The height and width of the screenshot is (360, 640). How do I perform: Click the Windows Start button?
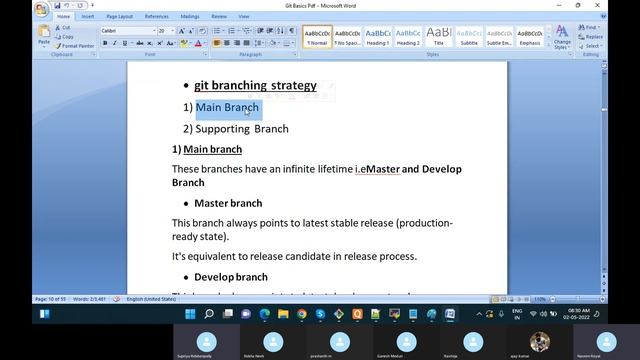(x=190, y=314)
